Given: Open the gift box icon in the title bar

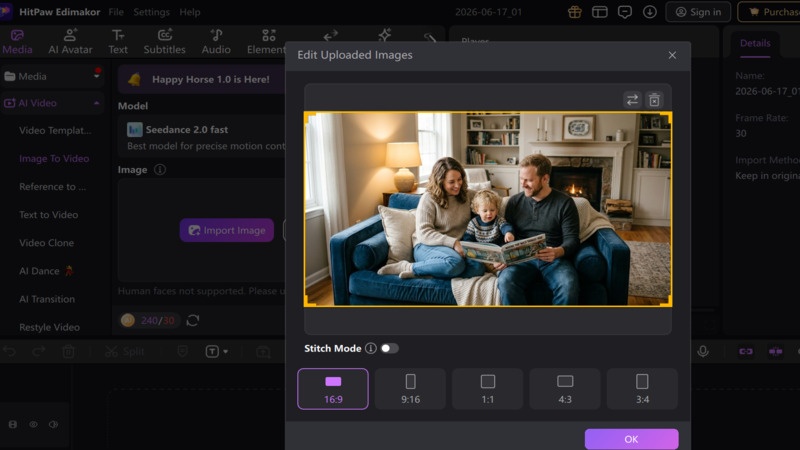Looking at the screenshot, I should point(575,12).
